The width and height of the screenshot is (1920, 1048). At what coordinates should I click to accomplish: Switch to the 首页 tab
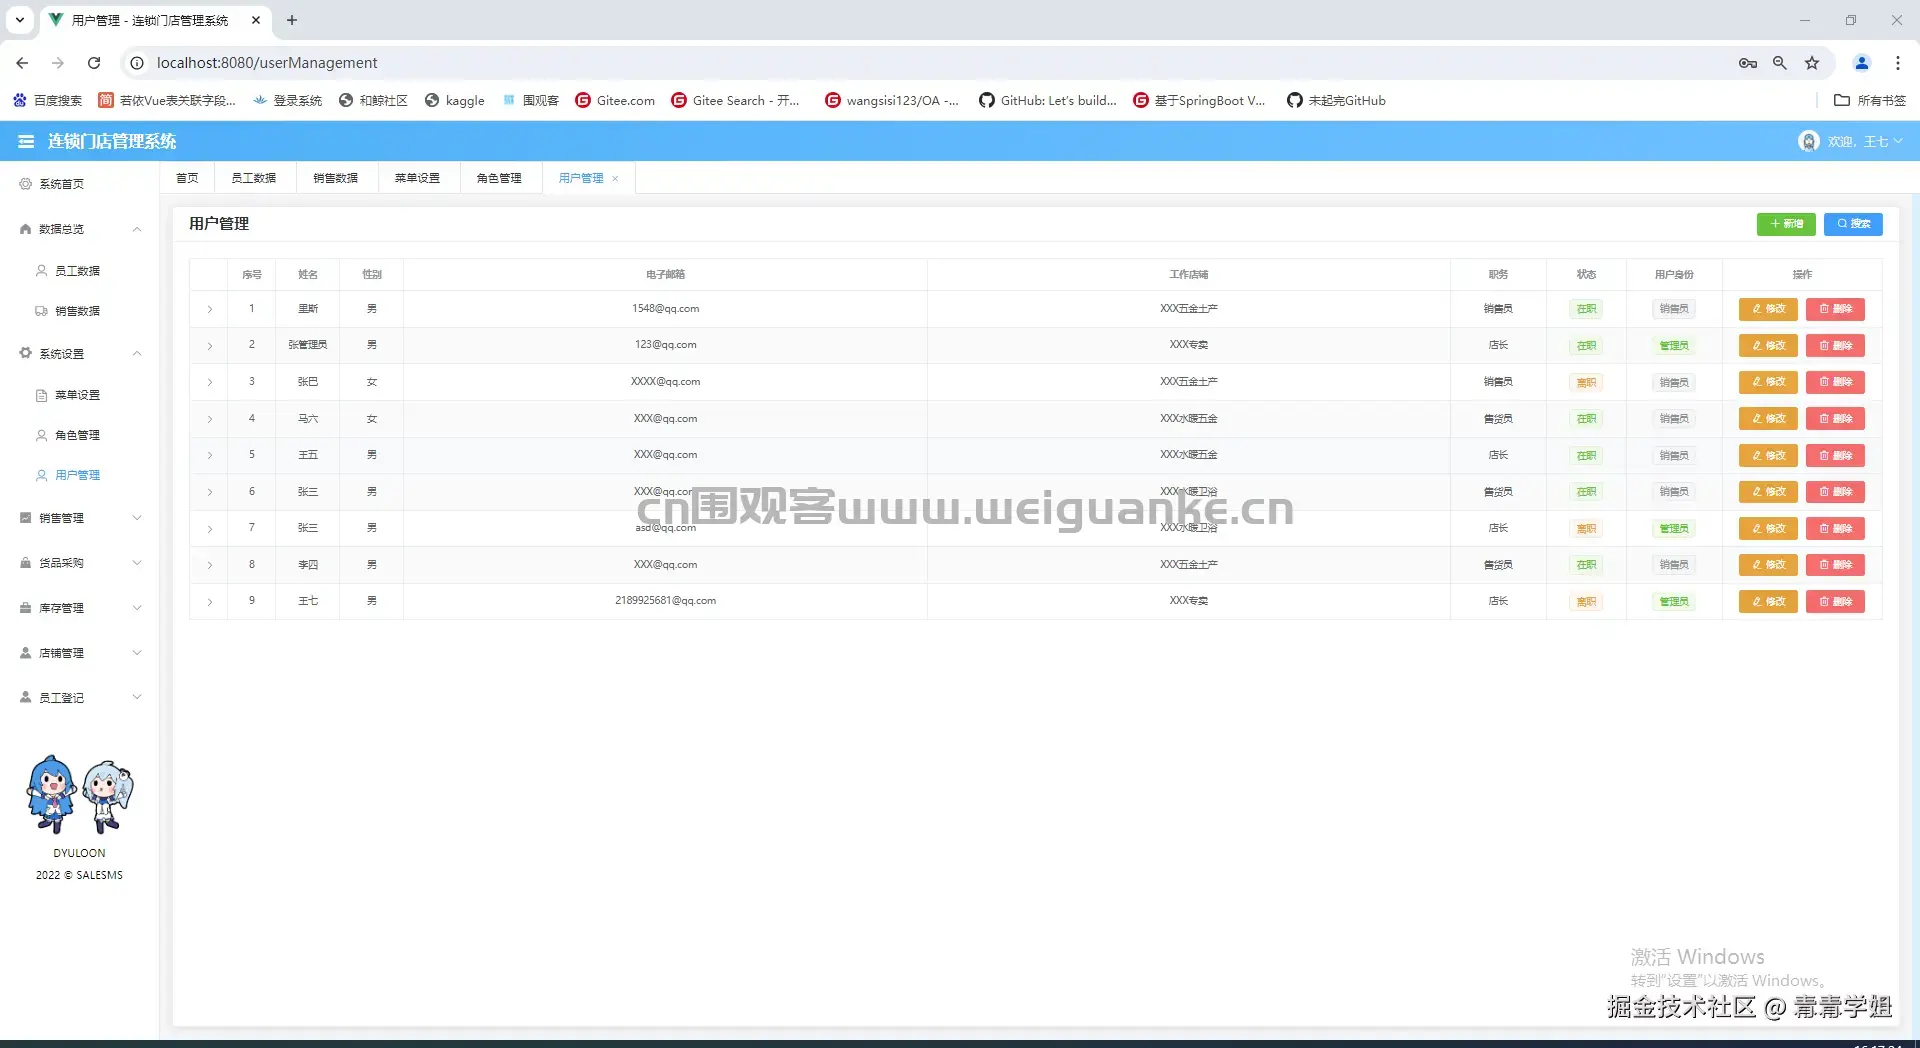tap(187, 178)
